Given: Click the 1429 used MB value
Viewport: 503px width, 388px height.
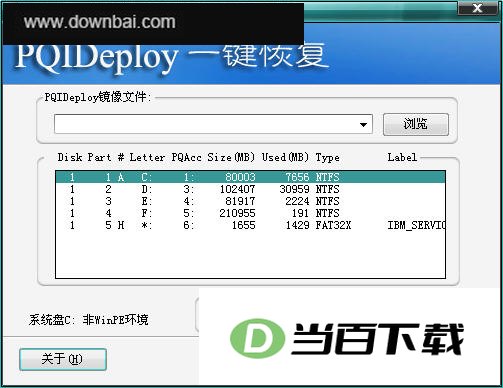Looking at the screenshot, I should pyautogui.click(x=297, y=225).
